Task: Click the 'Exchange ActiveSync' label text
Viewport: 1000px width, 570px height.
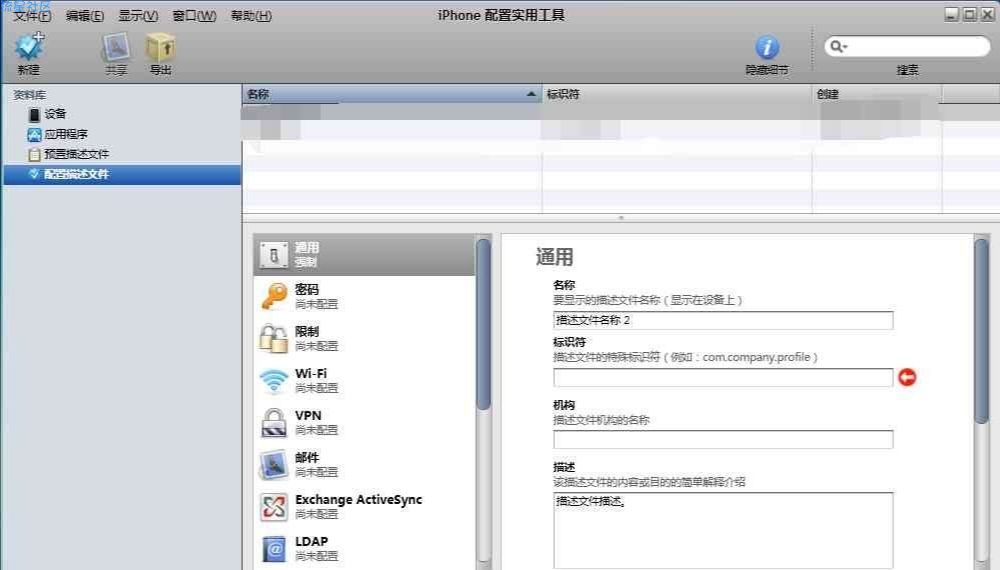Action: tap(358, 499)
